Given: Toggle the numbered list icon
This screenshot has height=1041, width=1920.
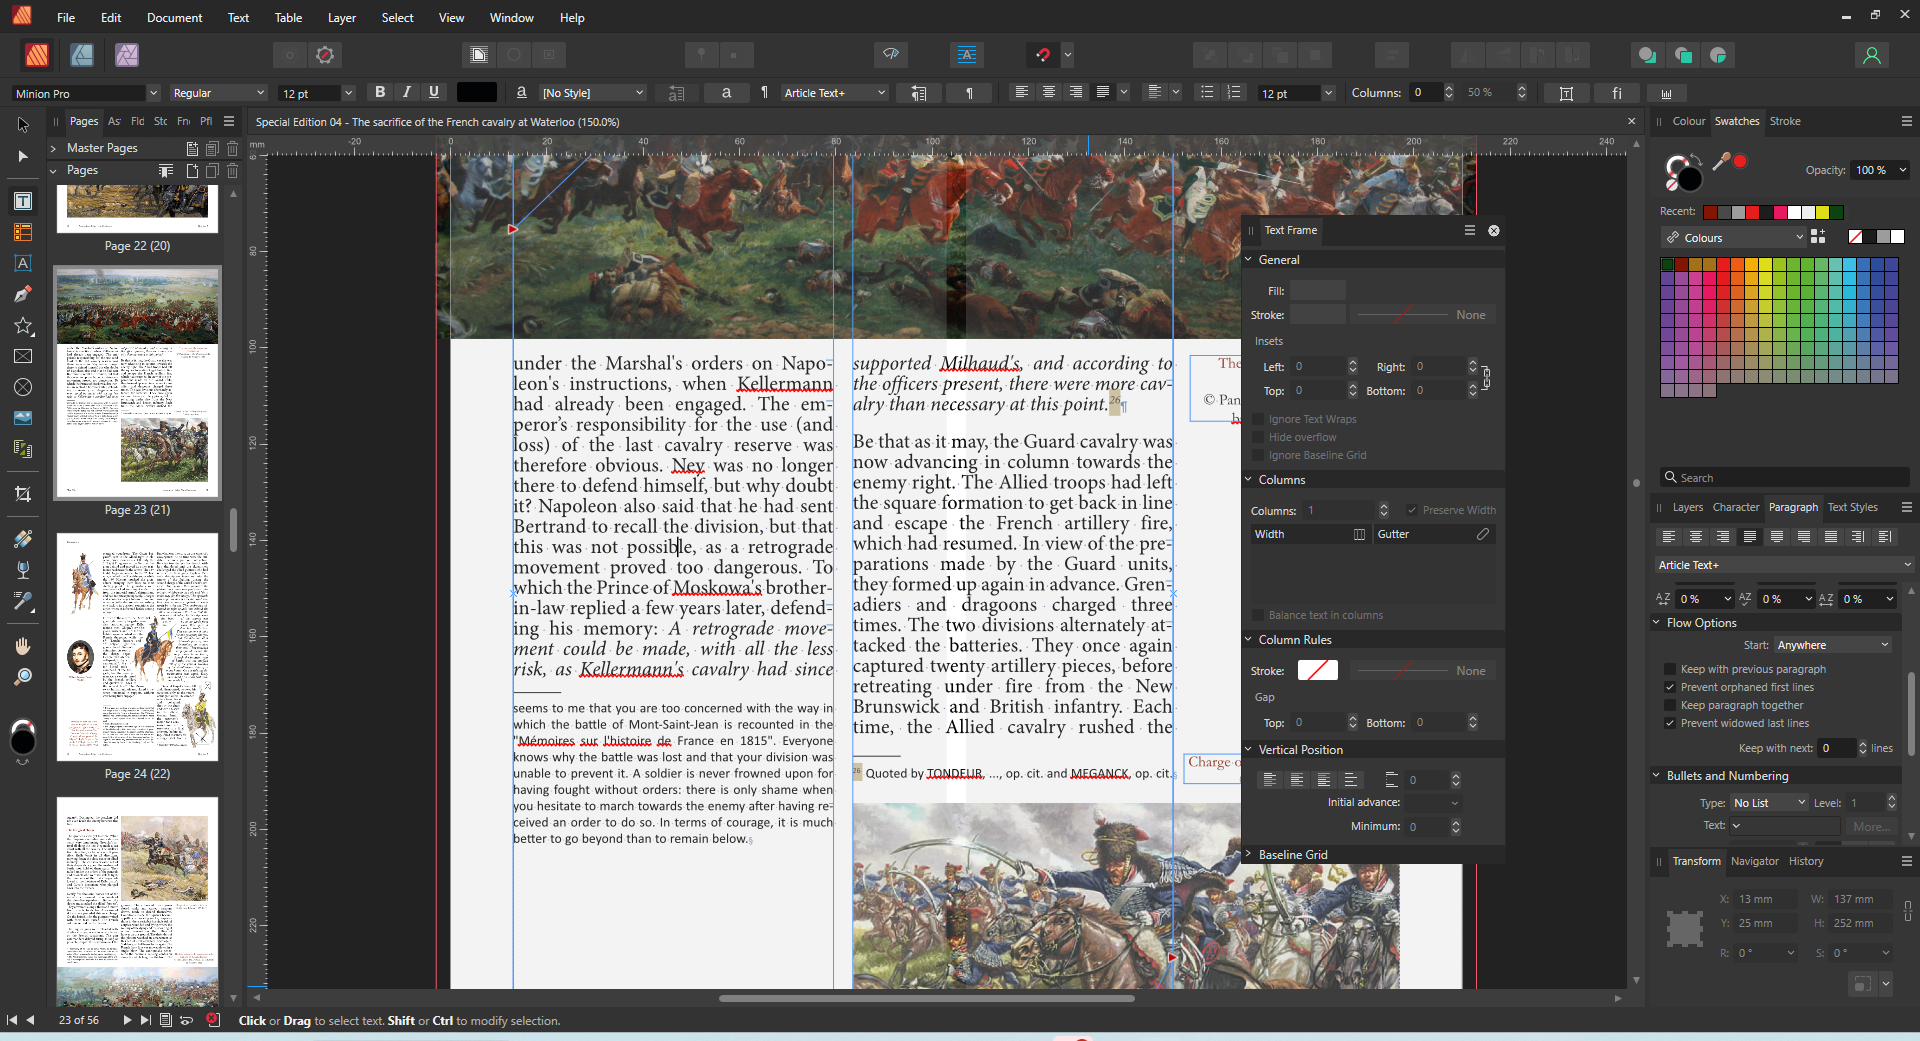Looking at the screenshot, I should [x=1234, y=92].
